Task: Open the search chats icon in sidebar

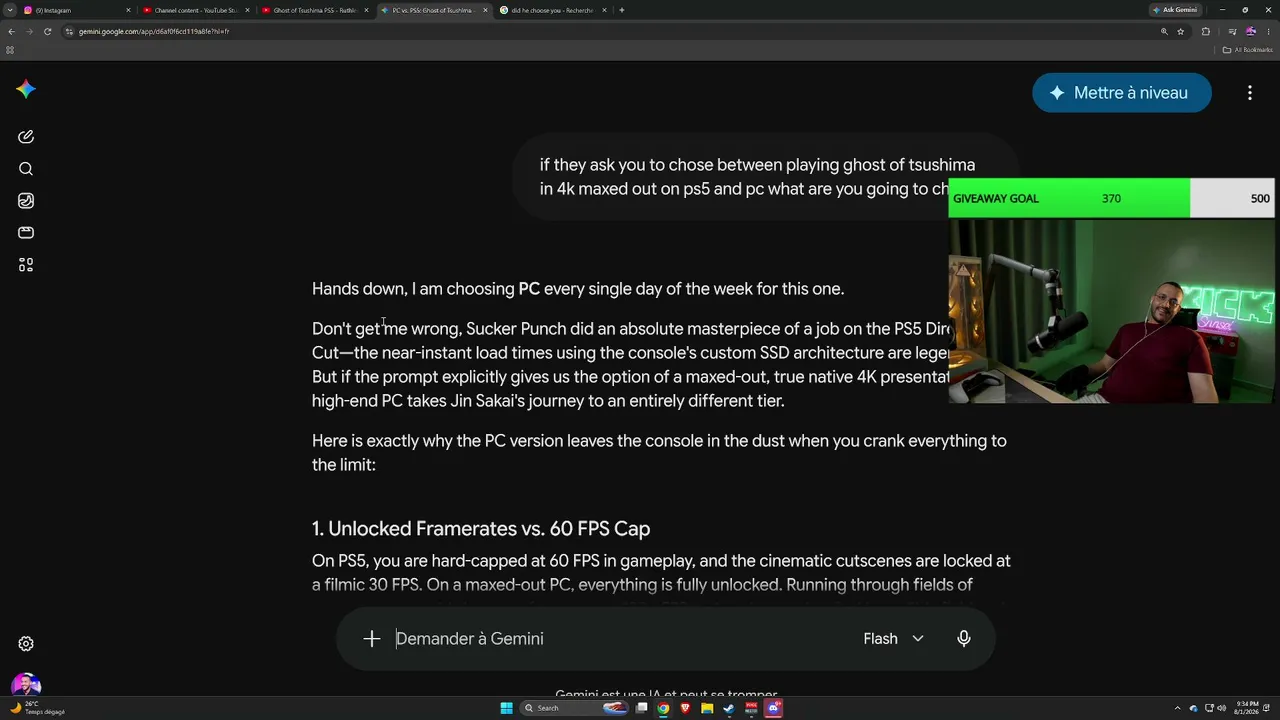Action: tap(26, 169)
